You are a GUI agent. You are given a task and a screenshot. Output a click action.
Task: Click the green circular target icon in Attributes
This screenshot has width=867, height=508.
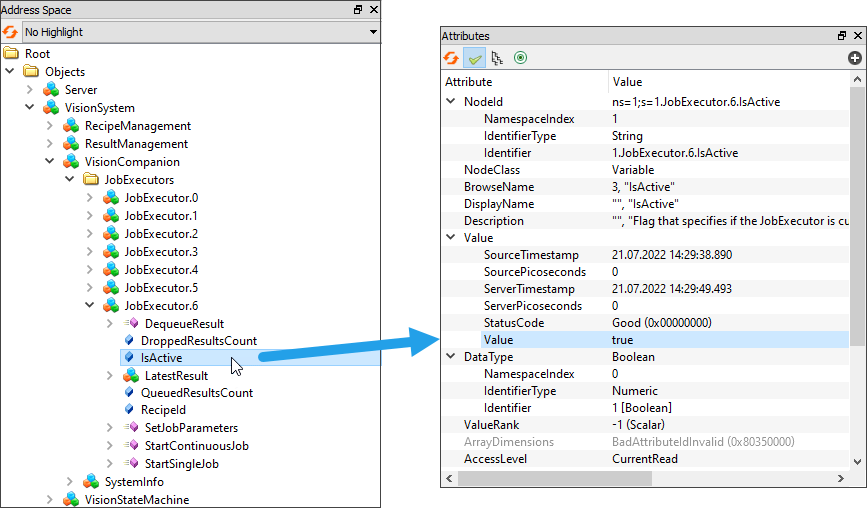[520, 58]
